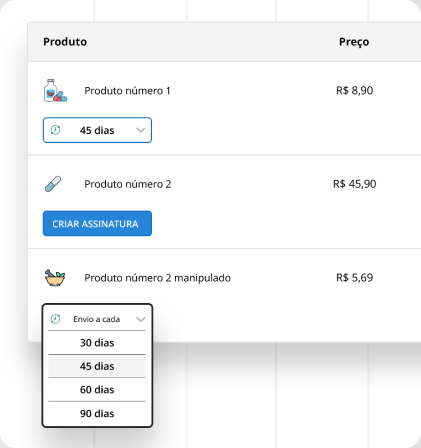Click the medicine bottle and pills icon
The image size is (421, 448).
coord(55,90)
